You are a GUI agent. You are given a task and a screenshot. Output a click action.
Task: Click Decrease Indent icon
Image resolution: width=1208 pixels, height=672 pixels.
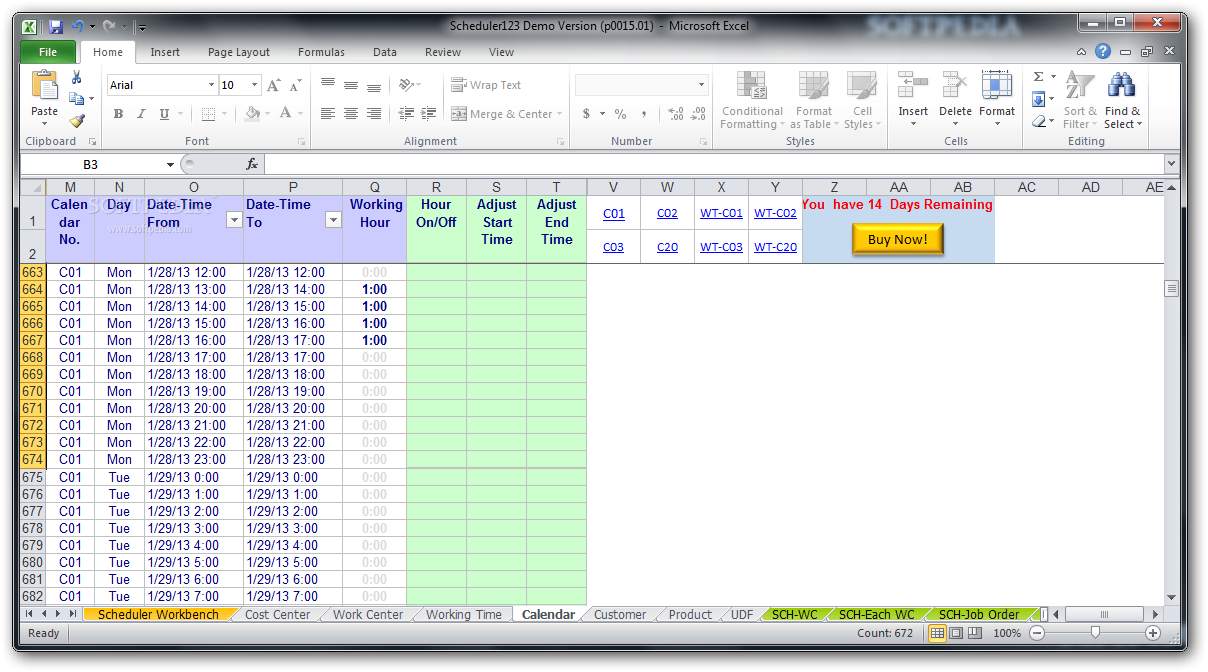pos(406,114)
